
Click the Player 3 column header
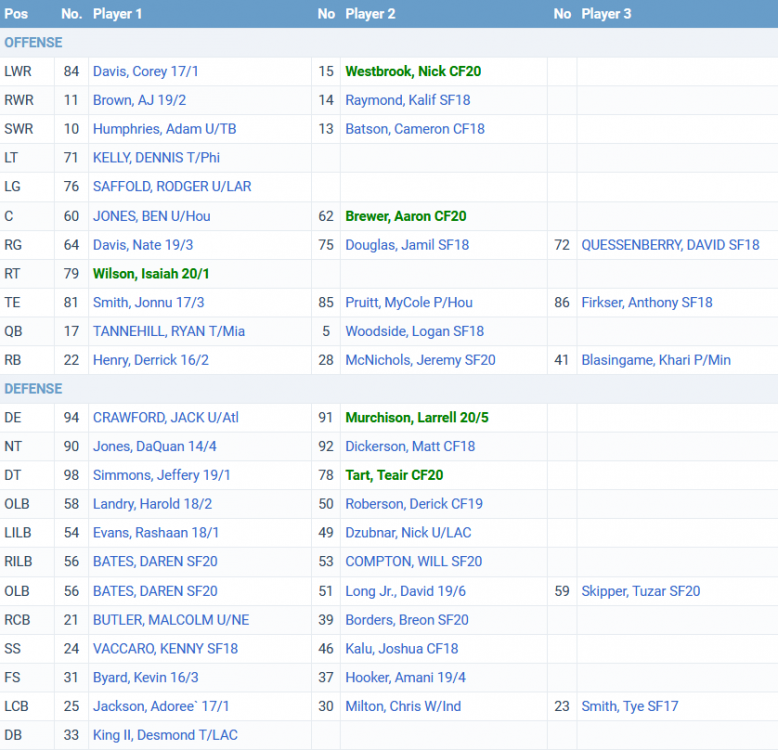pos(606,14)
